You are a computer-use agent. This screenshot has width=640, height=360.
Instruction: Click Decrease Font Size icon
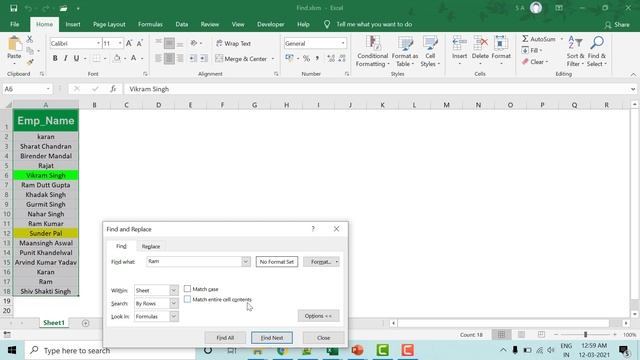(140, 43)
